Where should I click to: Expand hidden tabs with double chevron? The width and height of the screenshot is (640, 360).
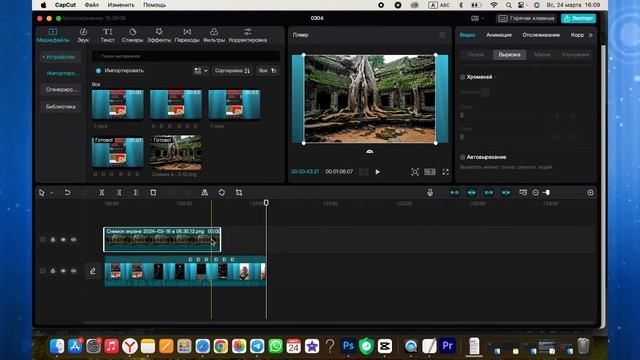click(591, 35)
